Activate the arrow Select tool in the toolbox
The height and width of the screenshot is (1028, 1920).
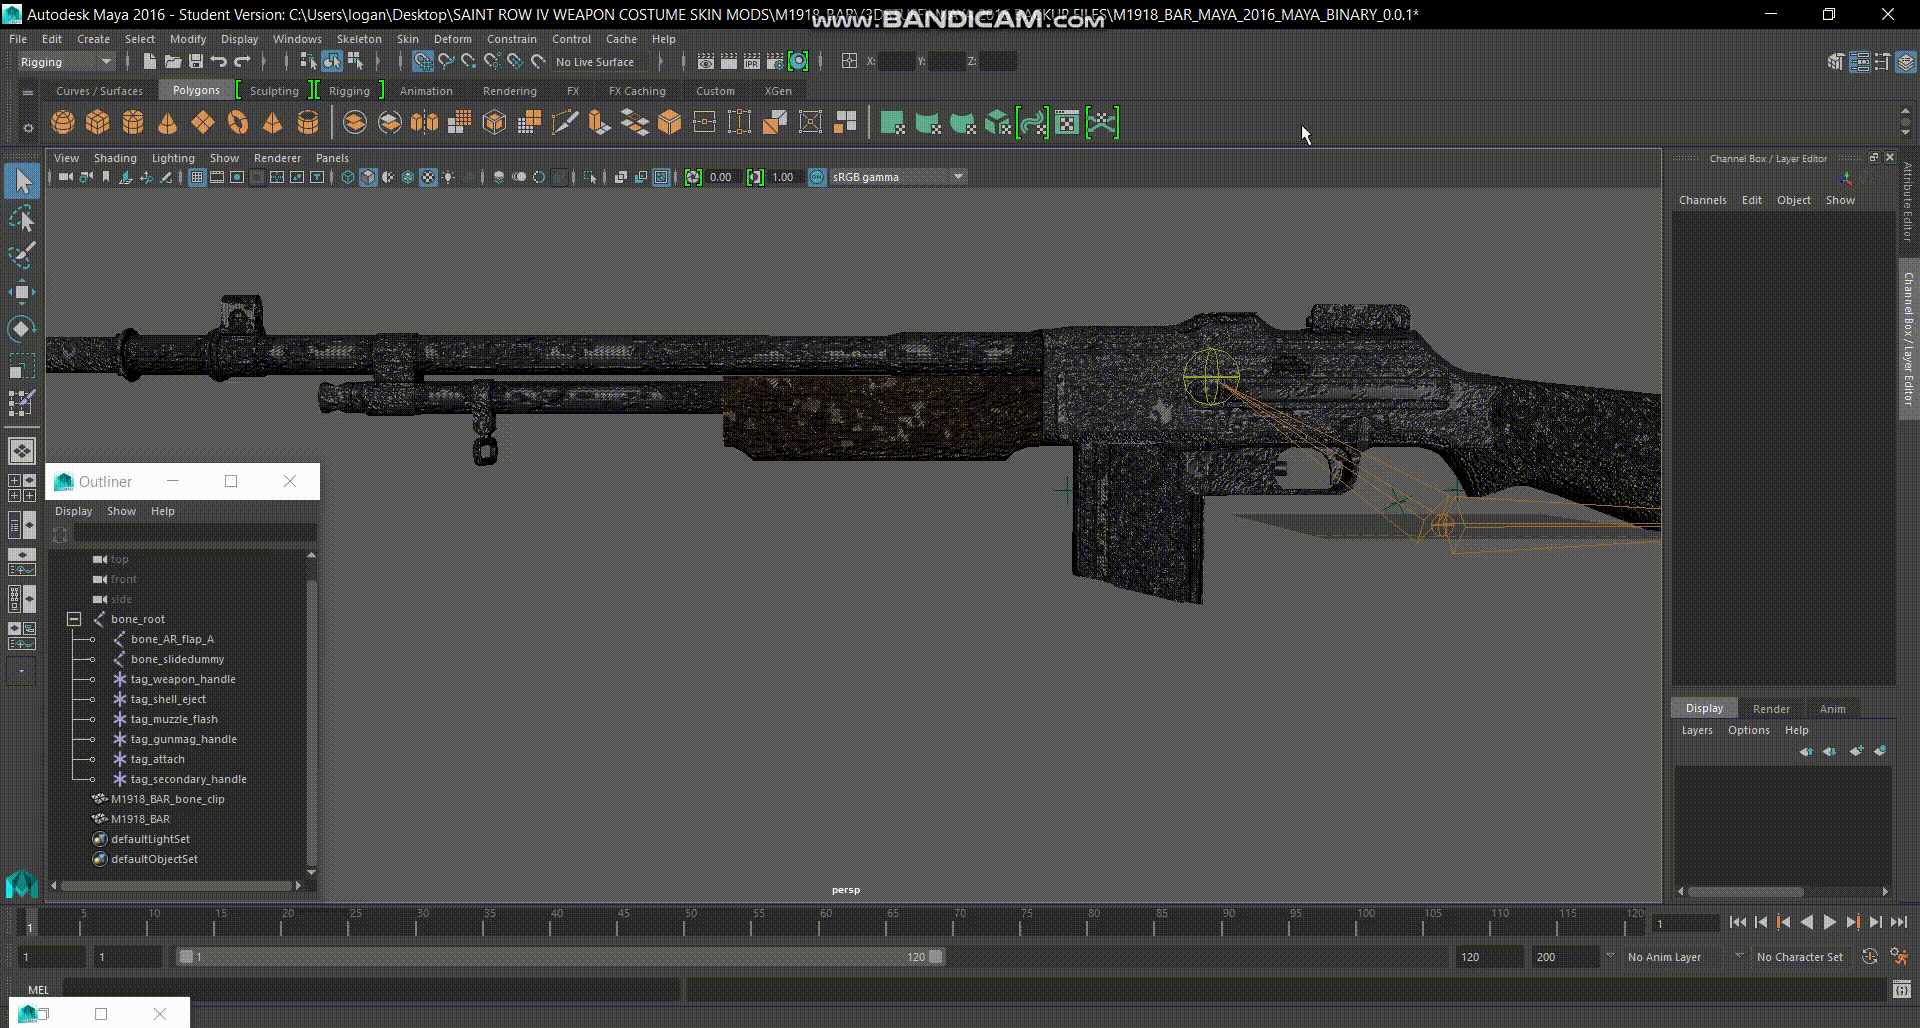(21, 181)
